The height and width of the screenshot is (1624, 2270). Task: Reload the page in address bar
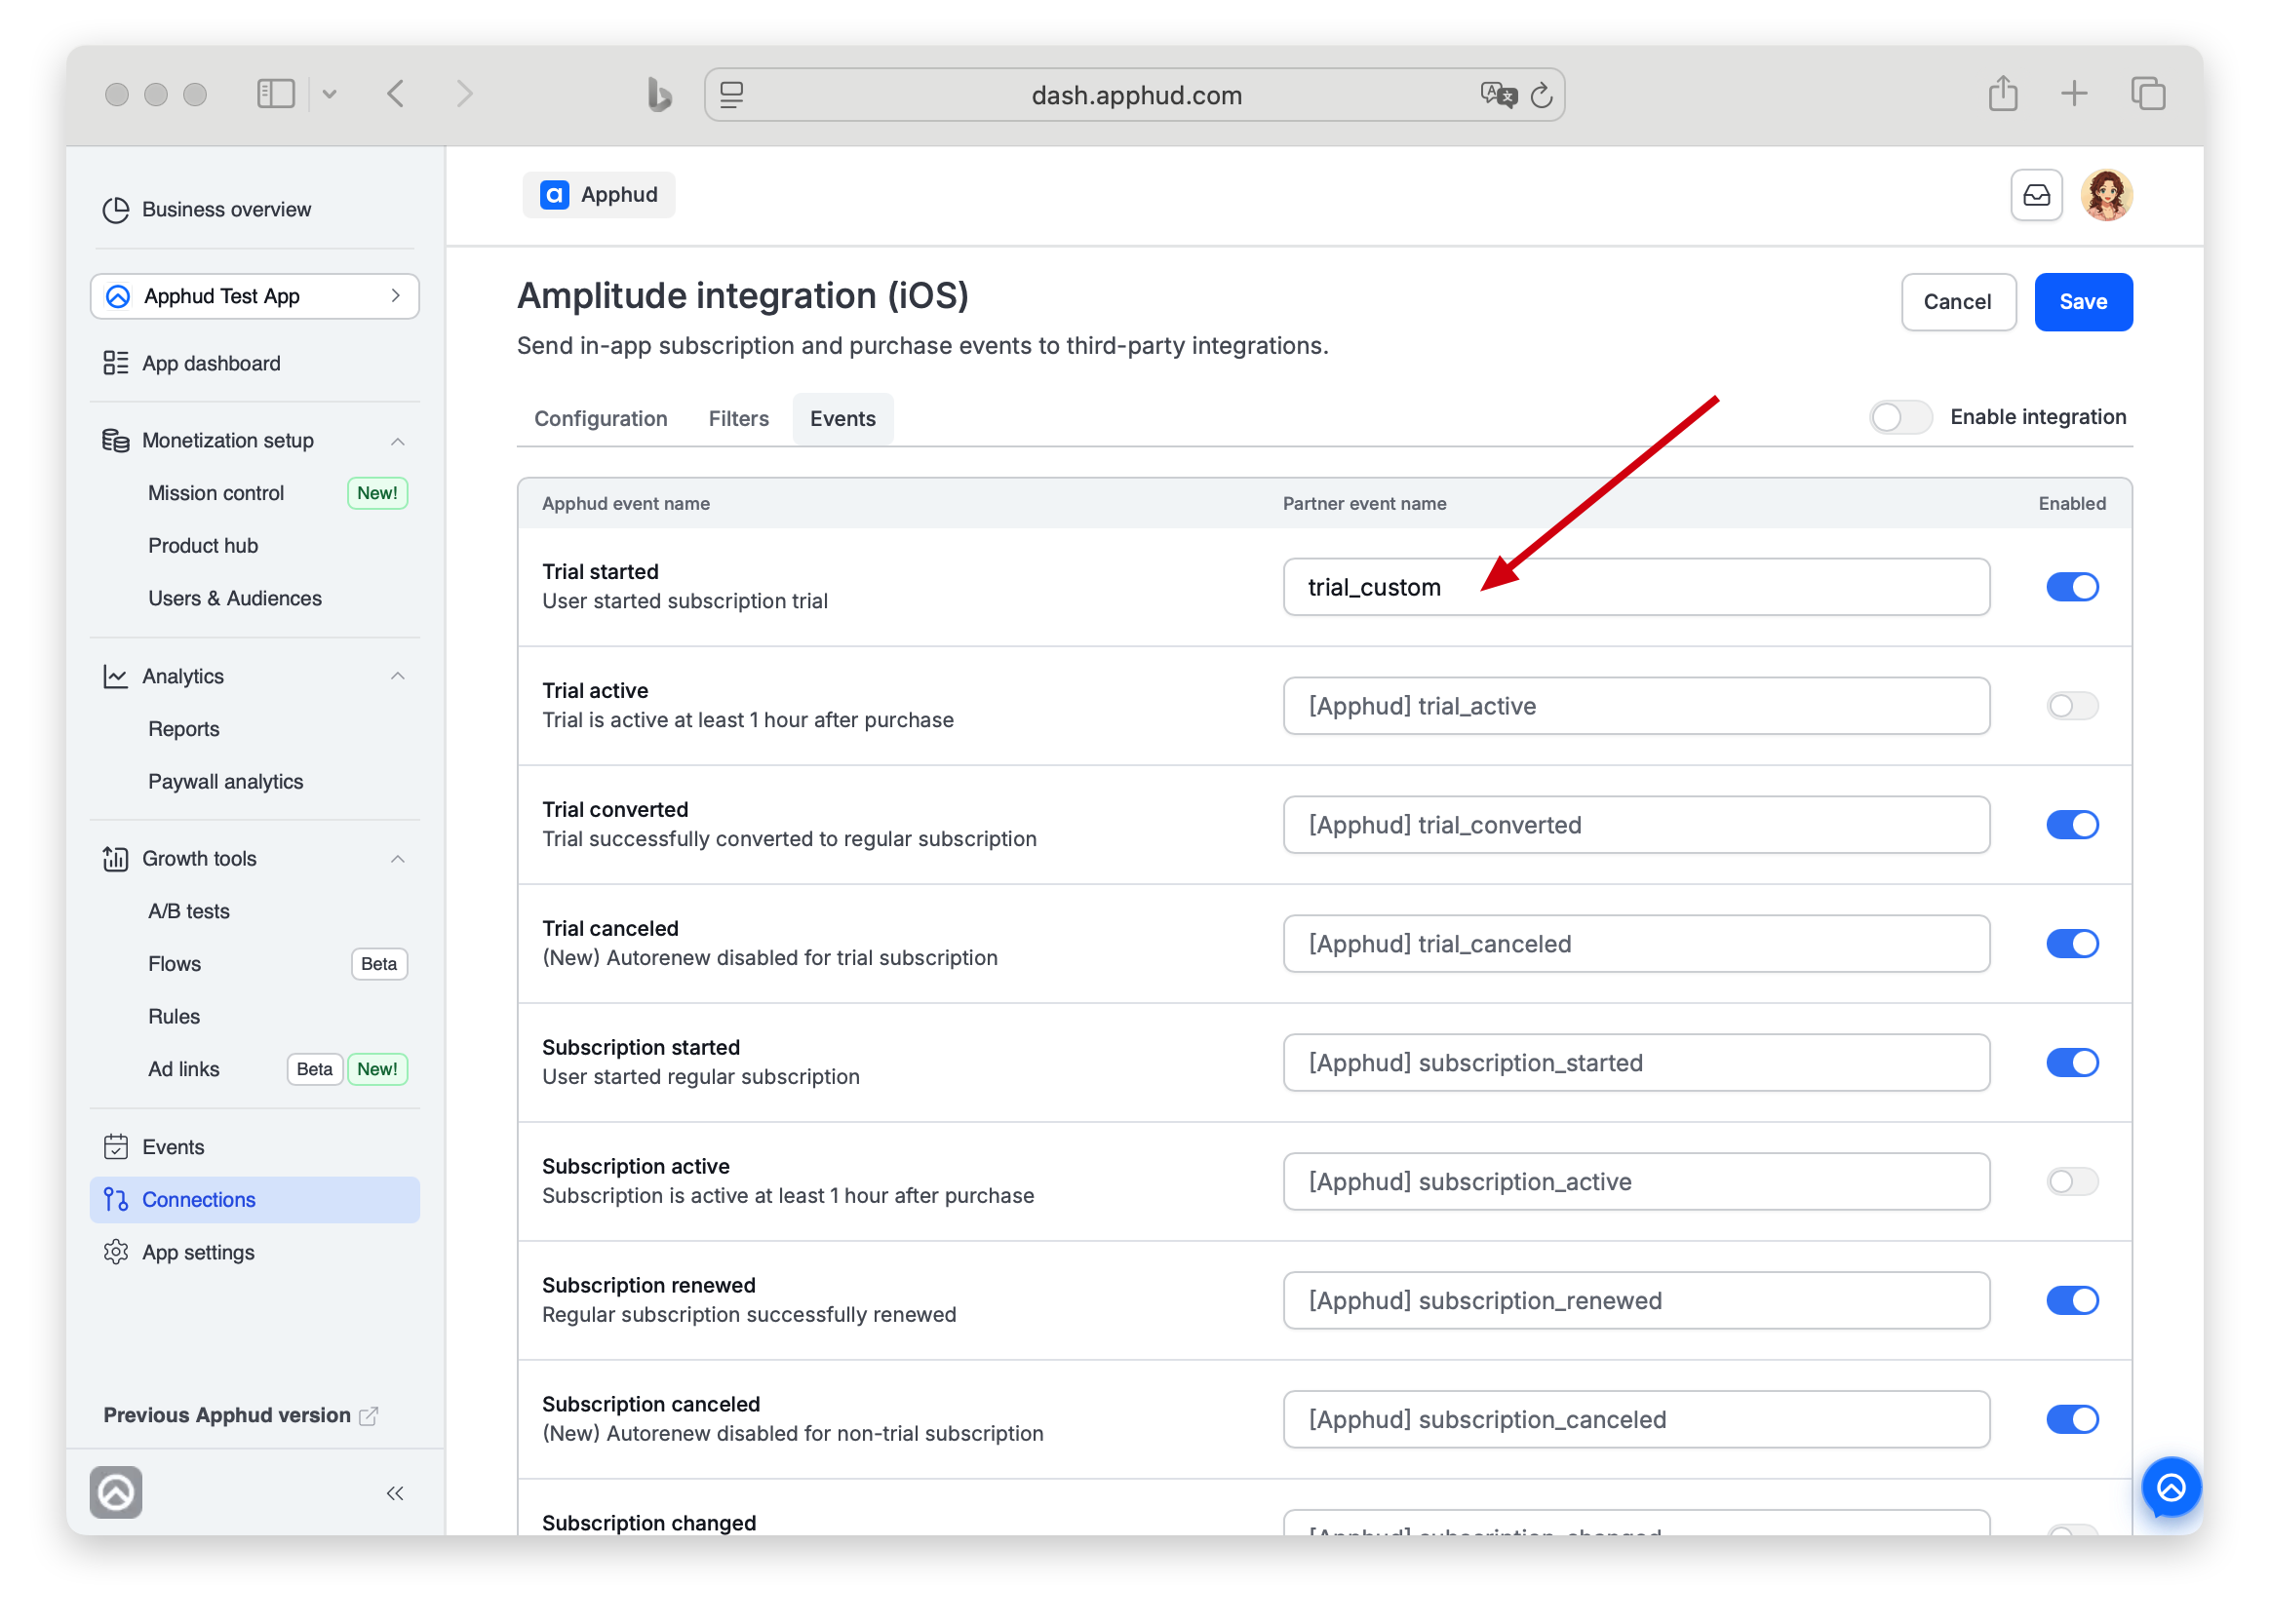click(1541, 95)
